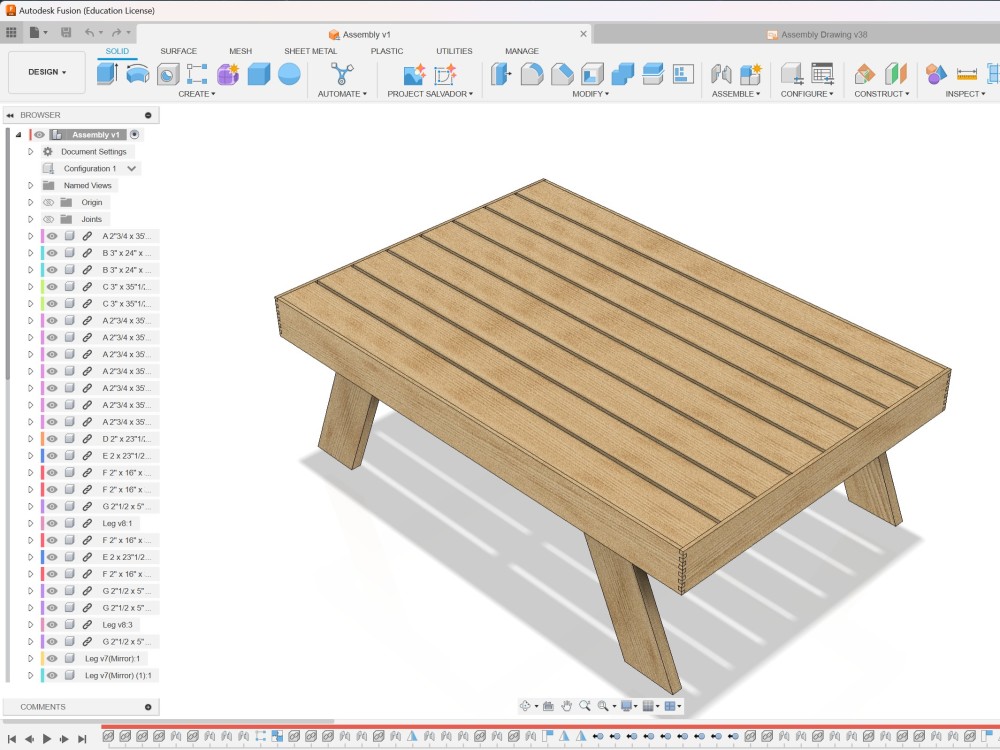Jump to timeline end

click(82, 739)
